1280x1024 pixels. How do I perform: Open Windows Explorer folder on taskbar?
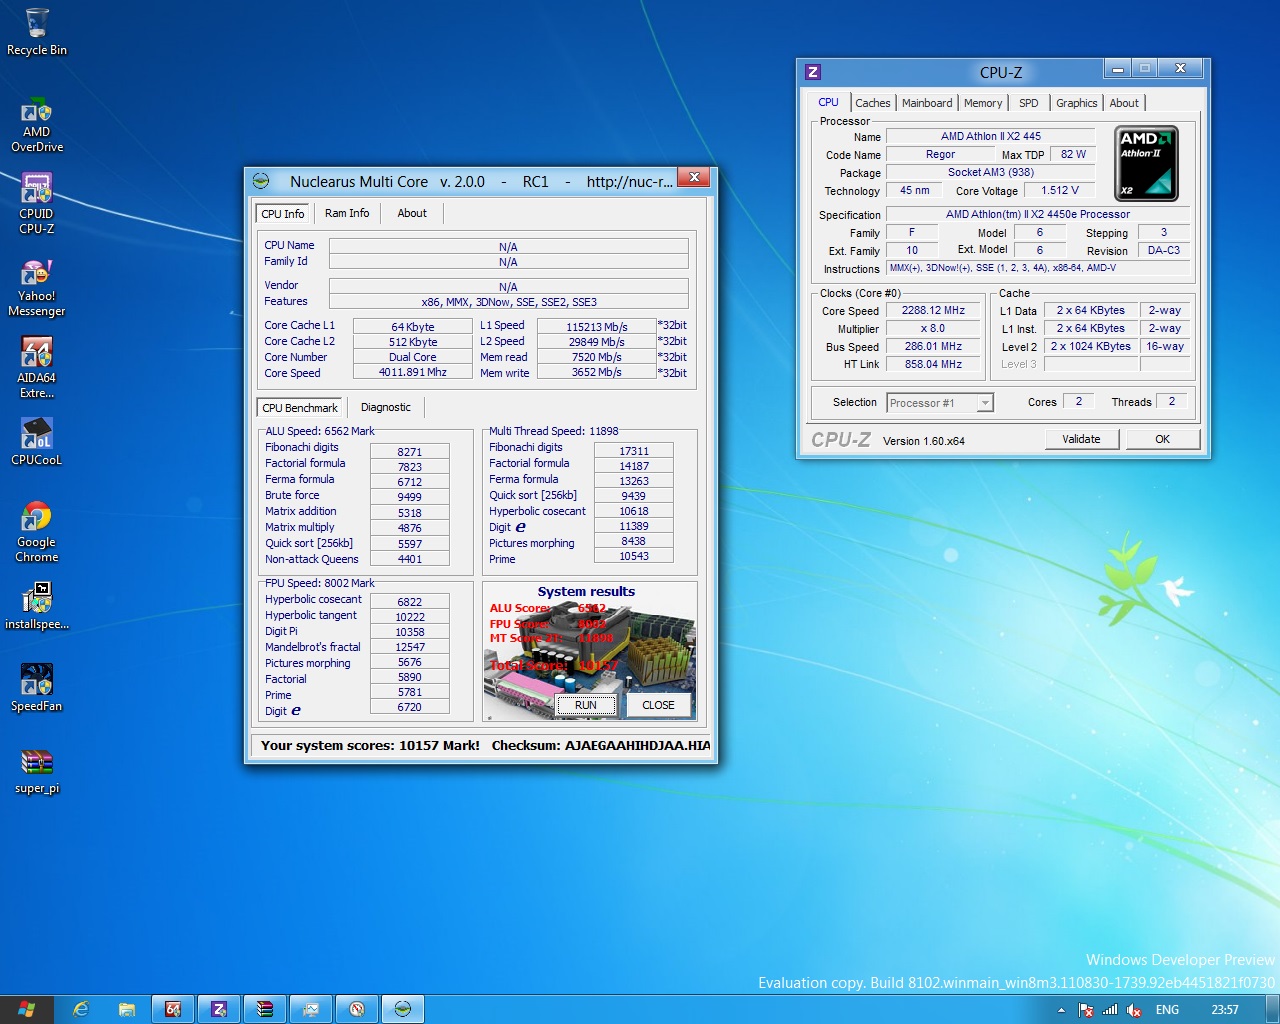(x=127, y=1009)
